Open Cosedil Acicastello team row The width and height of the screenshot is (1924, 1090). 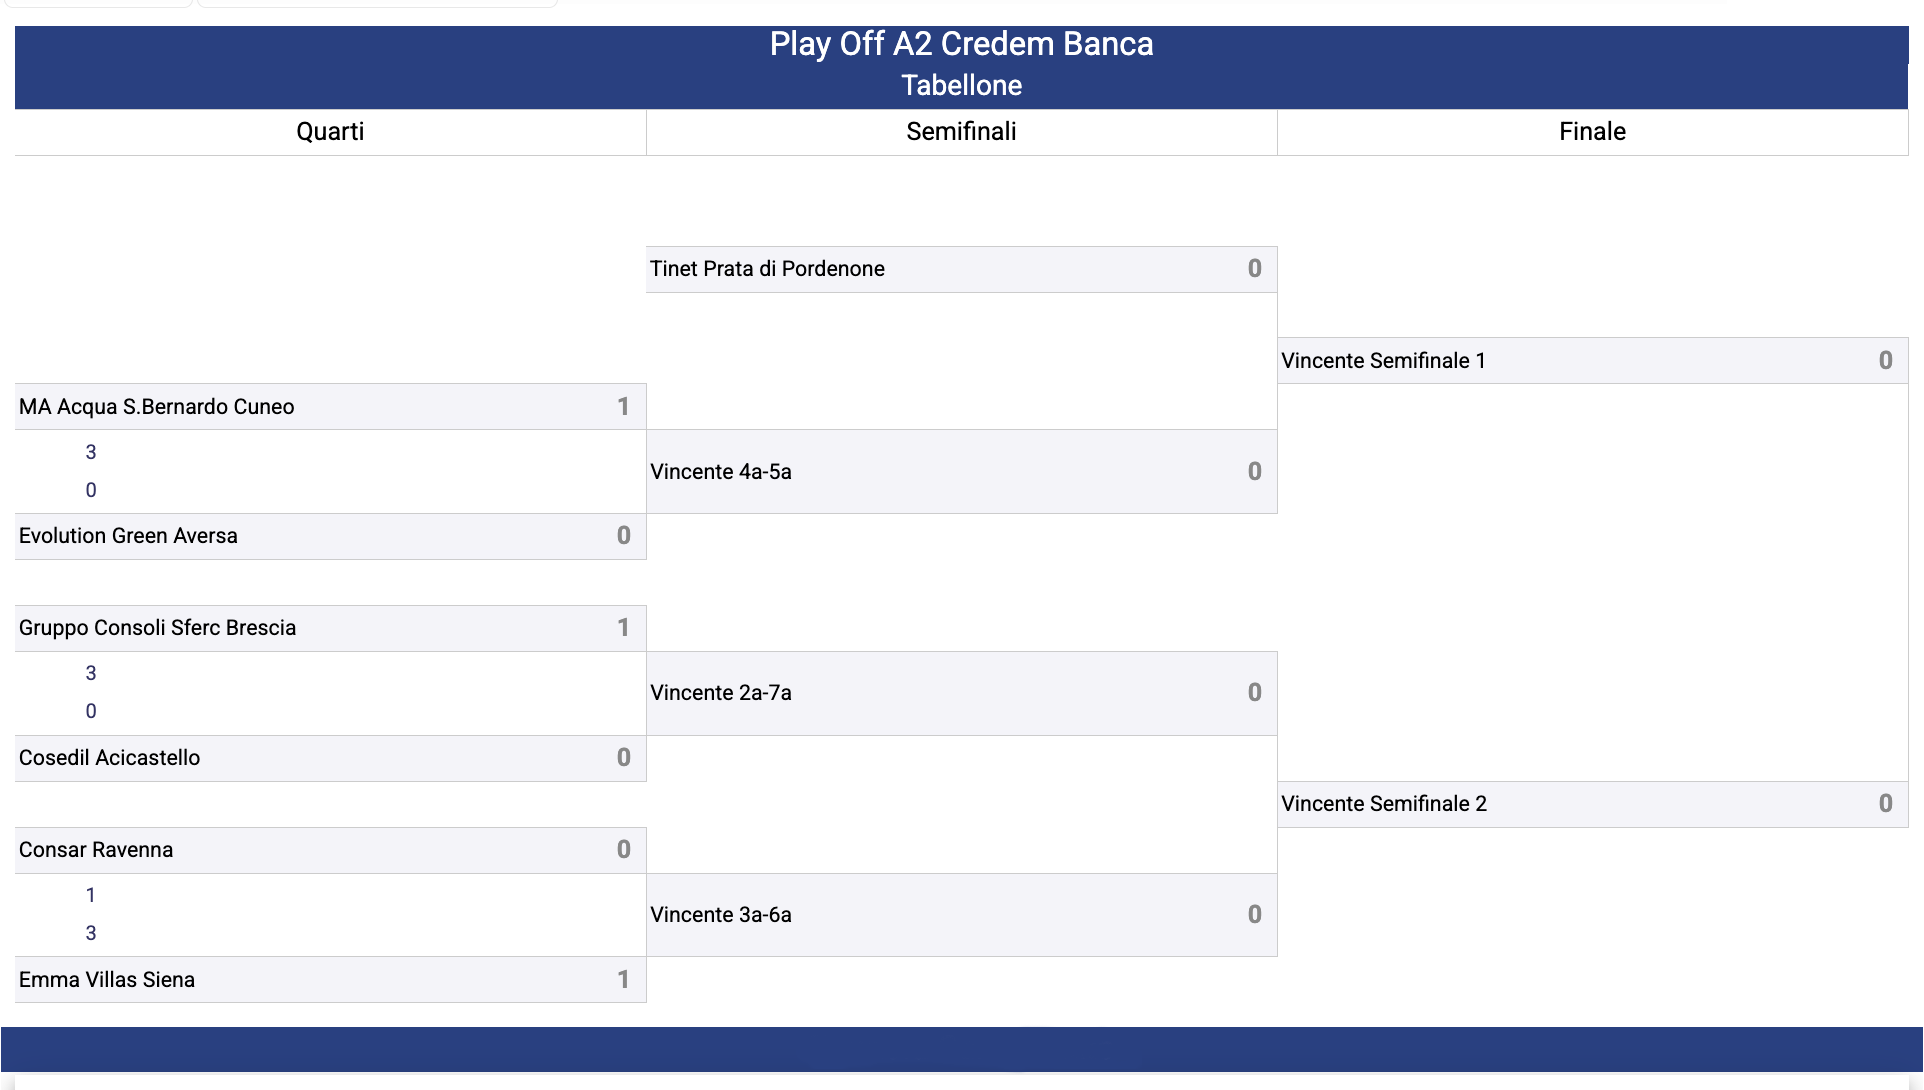point(330,758)
